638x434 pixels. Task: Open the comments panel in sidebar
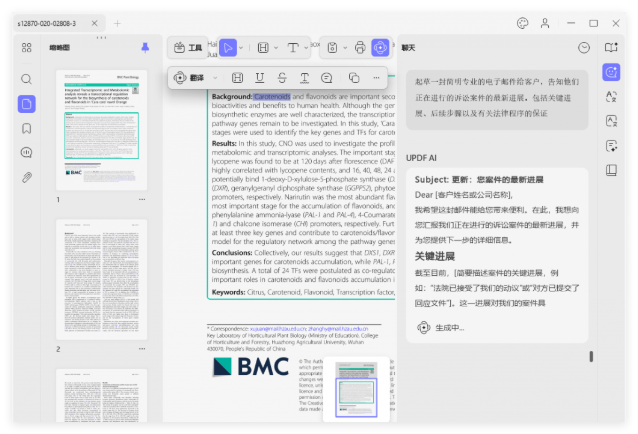pos(26,153)
